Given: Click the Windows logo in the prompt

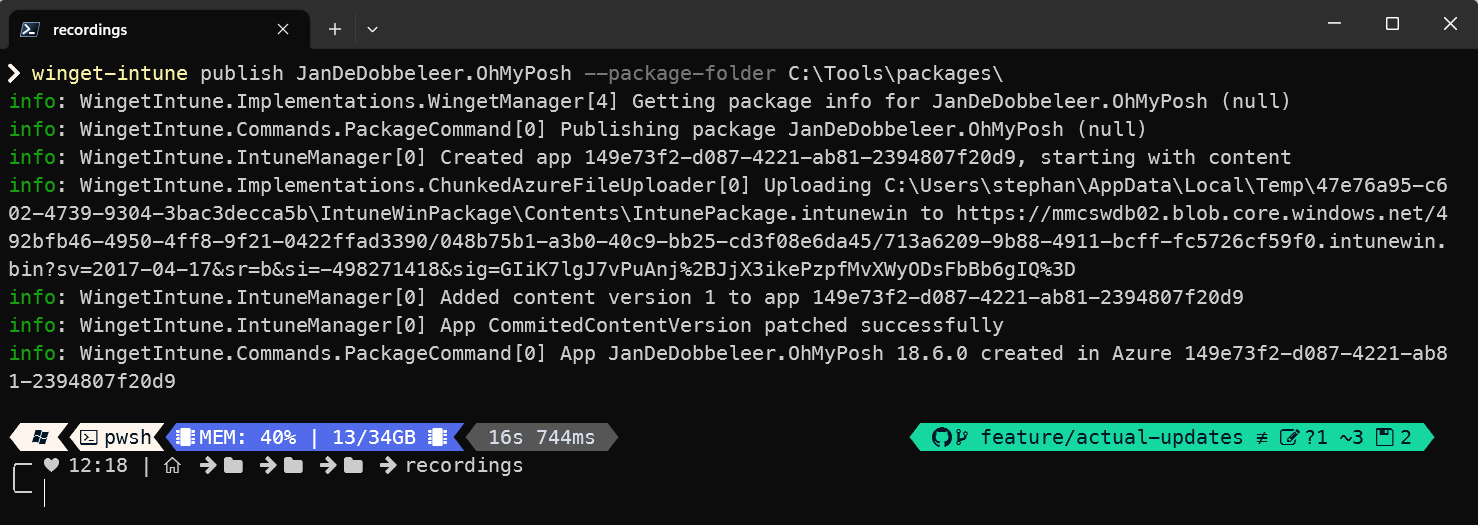Looking at the screenshot, I should pyautogui.click(x=41, y=437).
